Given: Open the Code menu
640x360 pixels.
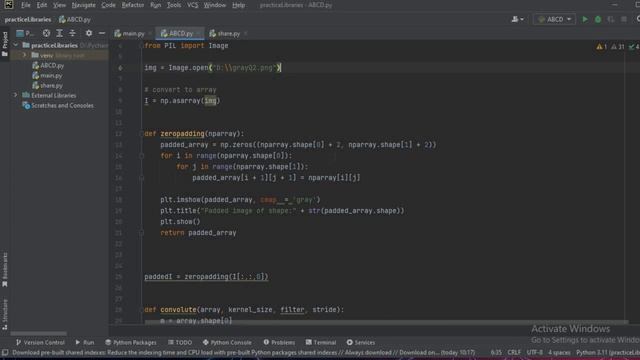Looking at the screenshot, I should click(x=108, y=5).
